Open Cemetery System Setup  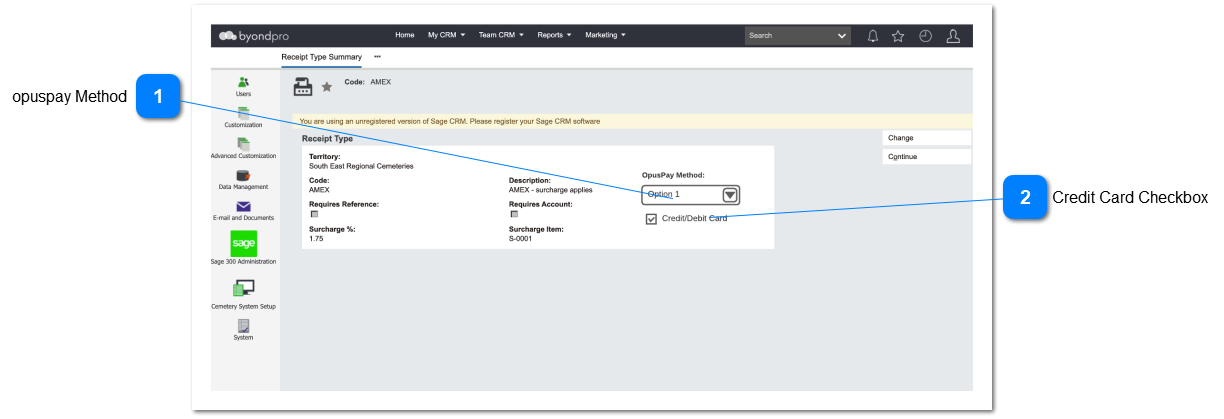click(243, 294)
